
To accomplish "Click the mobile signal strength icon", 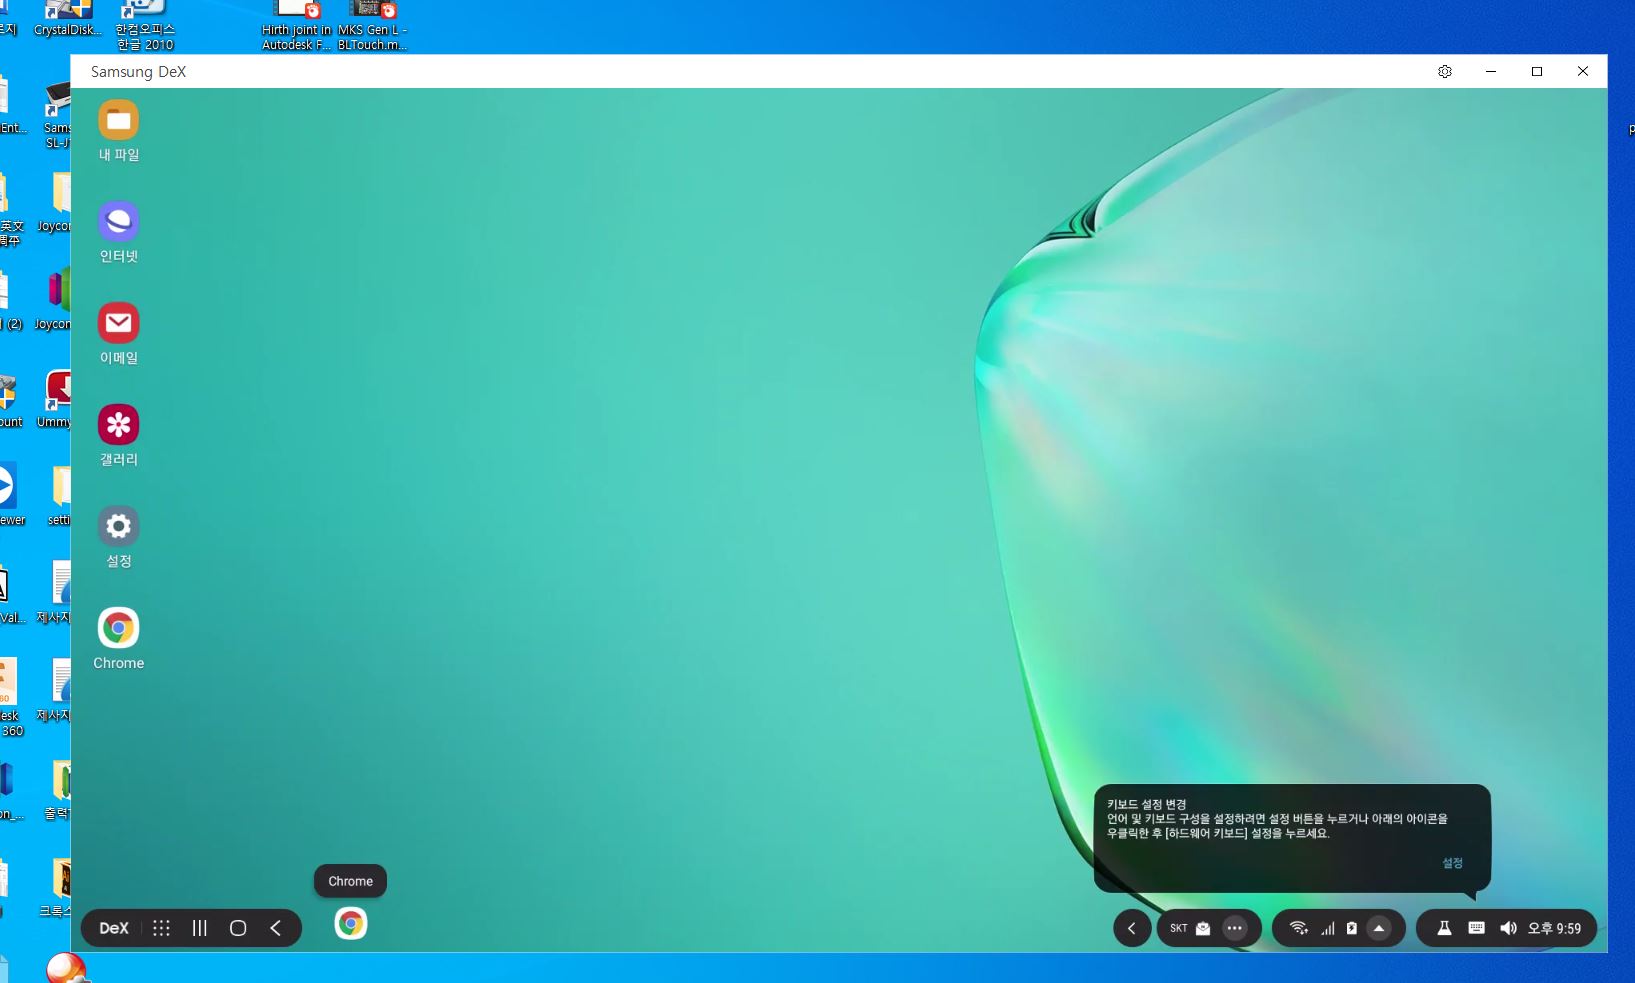I will [x=1327, y=928].
